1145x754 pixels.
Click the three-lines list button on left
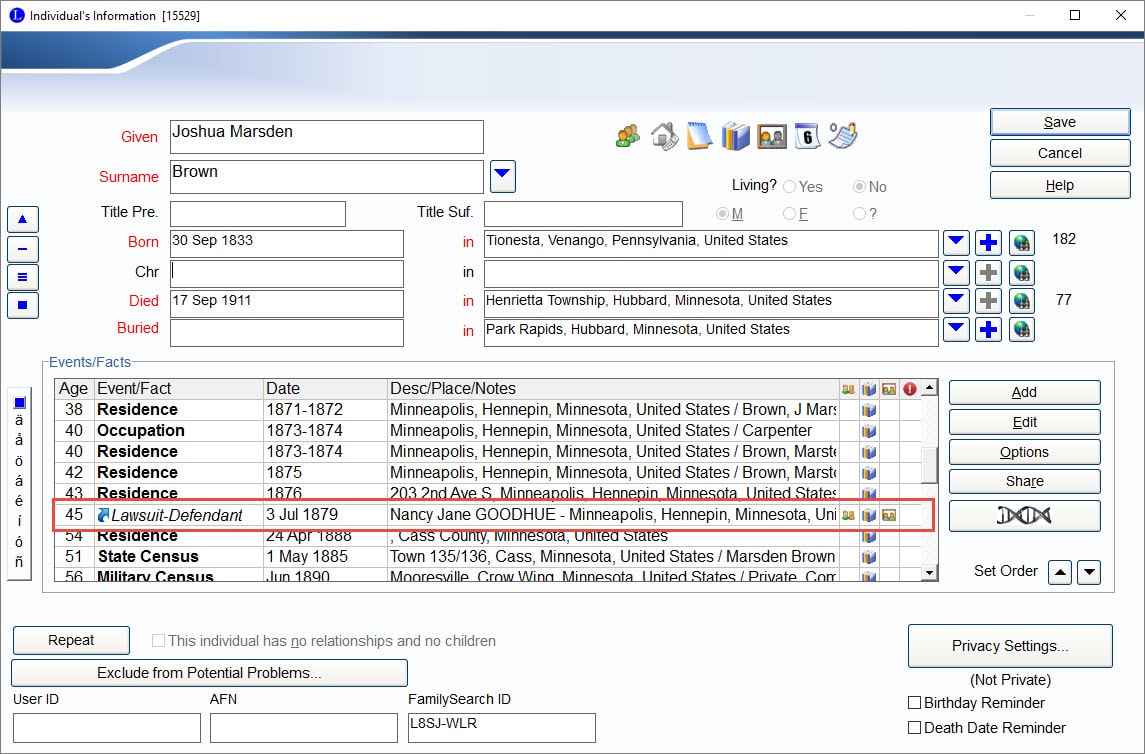pyautogui.click(x=23, y=277)
